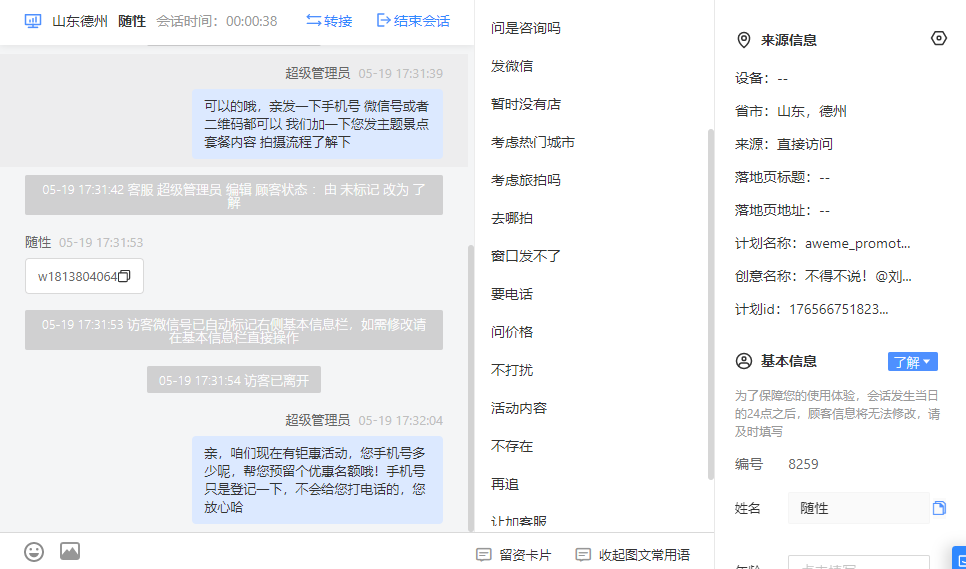Select quick phrase 考虑旅拍吗
Image resolution: width=966 pixels, height=569 pixels.
click(526, 180)
